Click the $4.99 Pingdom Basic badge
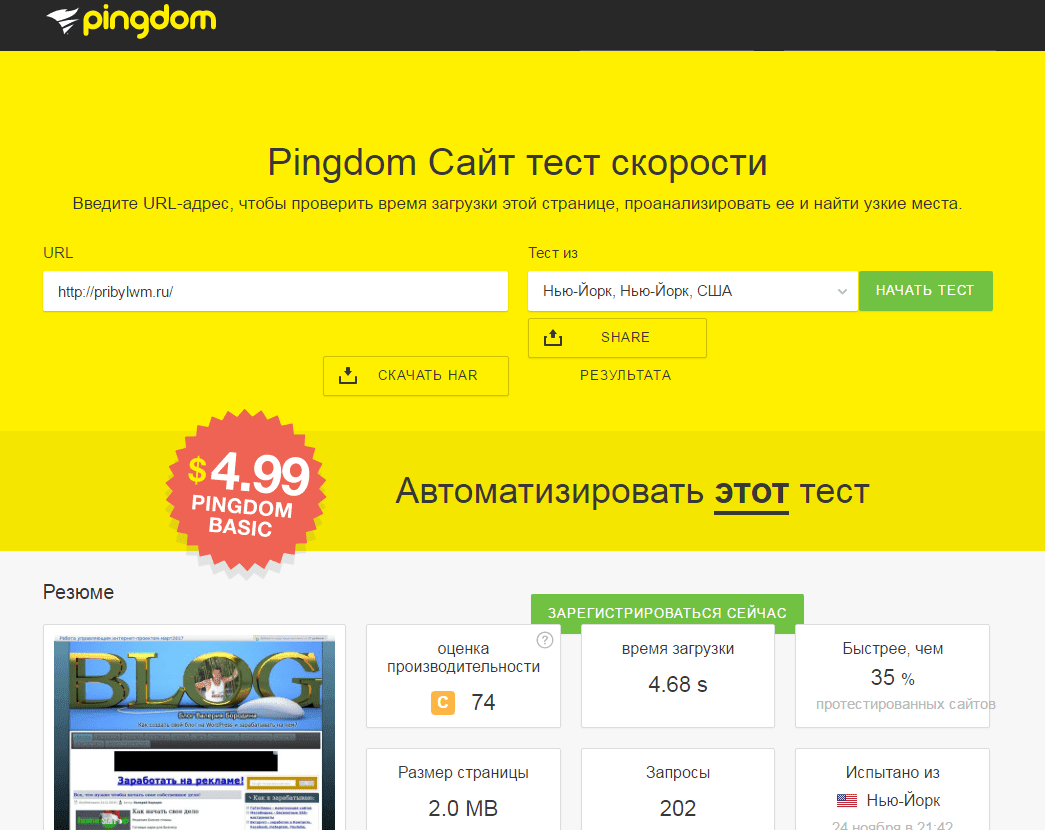Image resolution: width=1045 pixels, height=830 pixels. (246, 491)
